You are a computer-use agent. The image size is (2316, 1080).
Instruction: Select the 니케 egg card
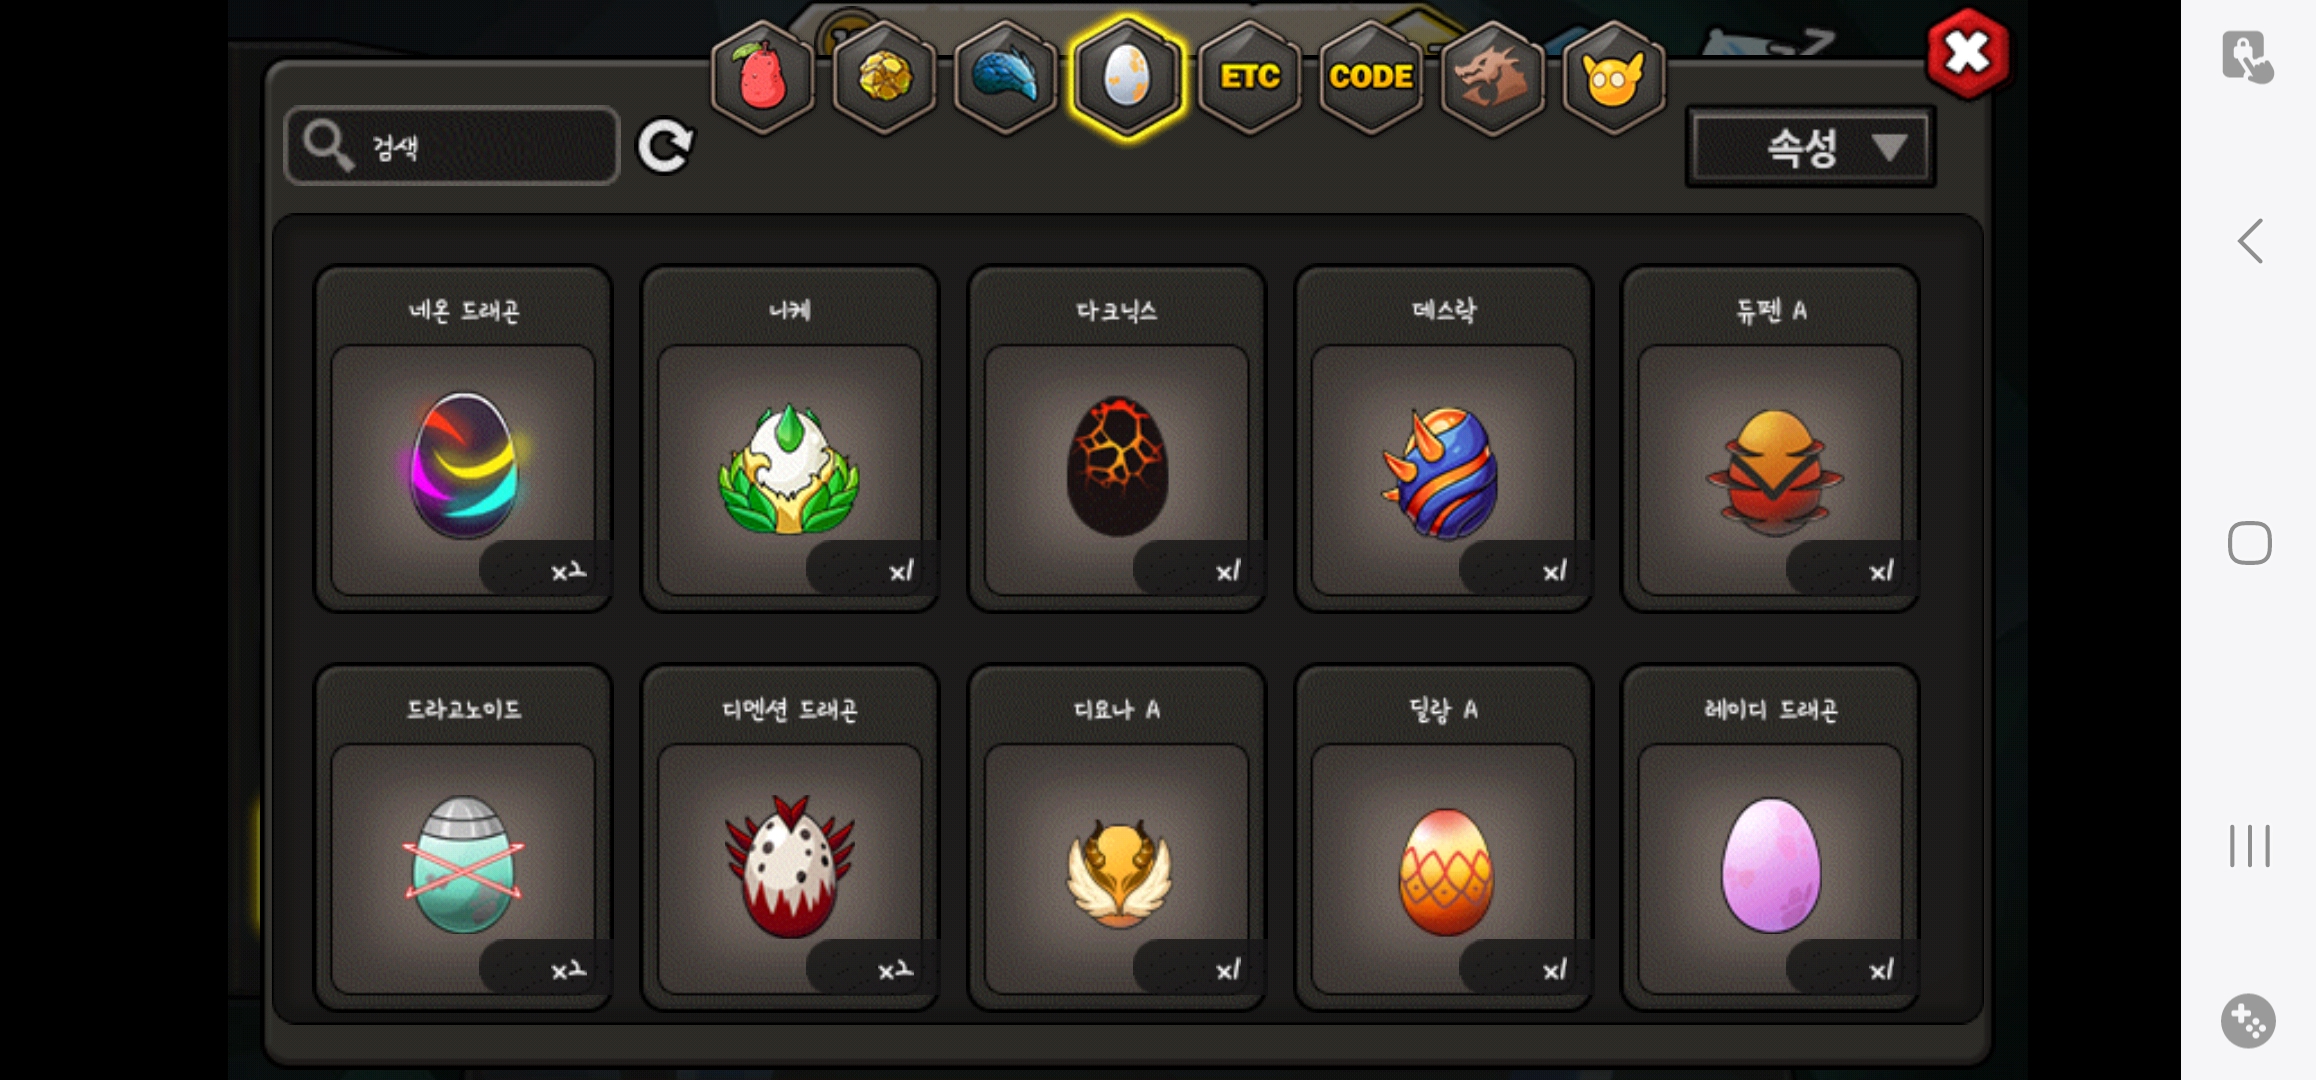click(x=790, y=438)
